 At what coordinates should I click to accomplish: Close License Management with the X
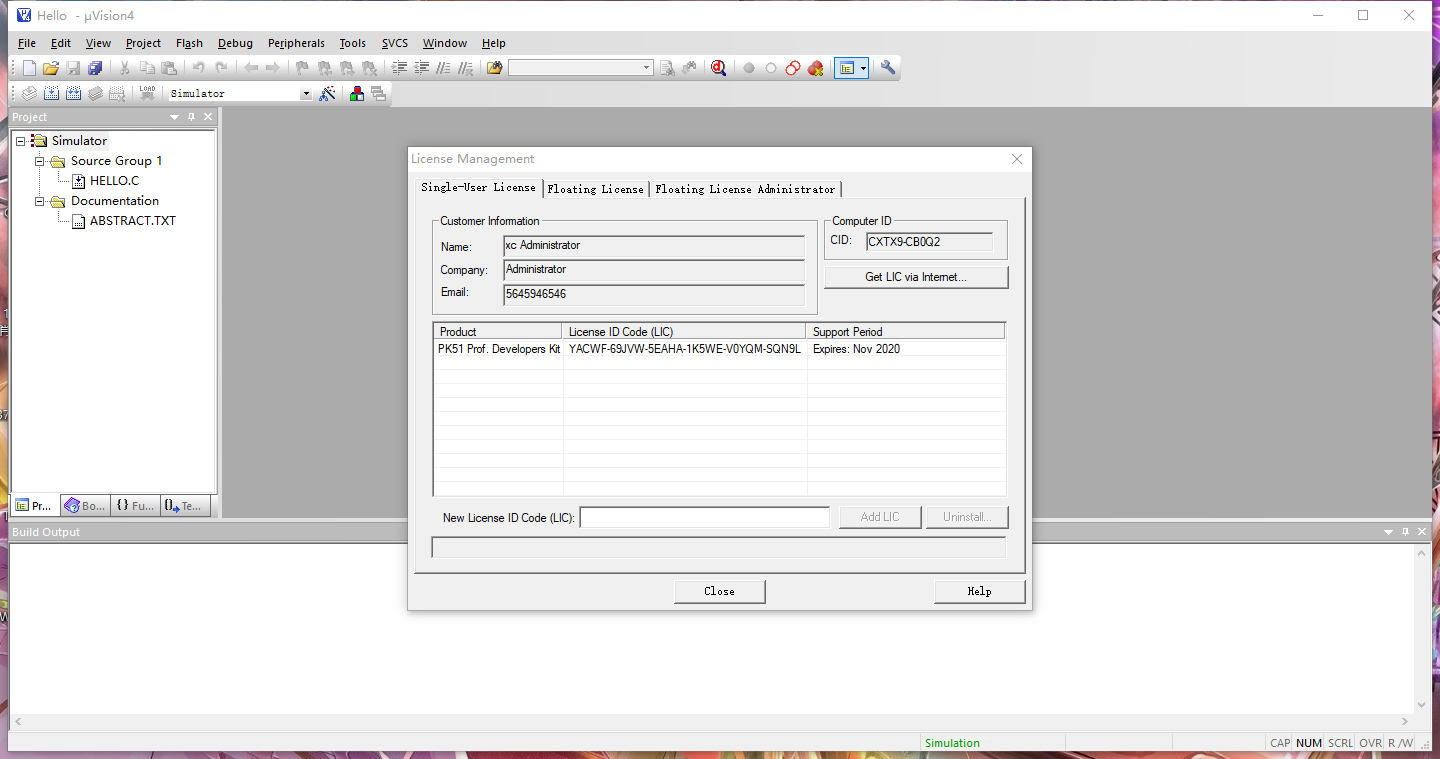click(1017, 159)
